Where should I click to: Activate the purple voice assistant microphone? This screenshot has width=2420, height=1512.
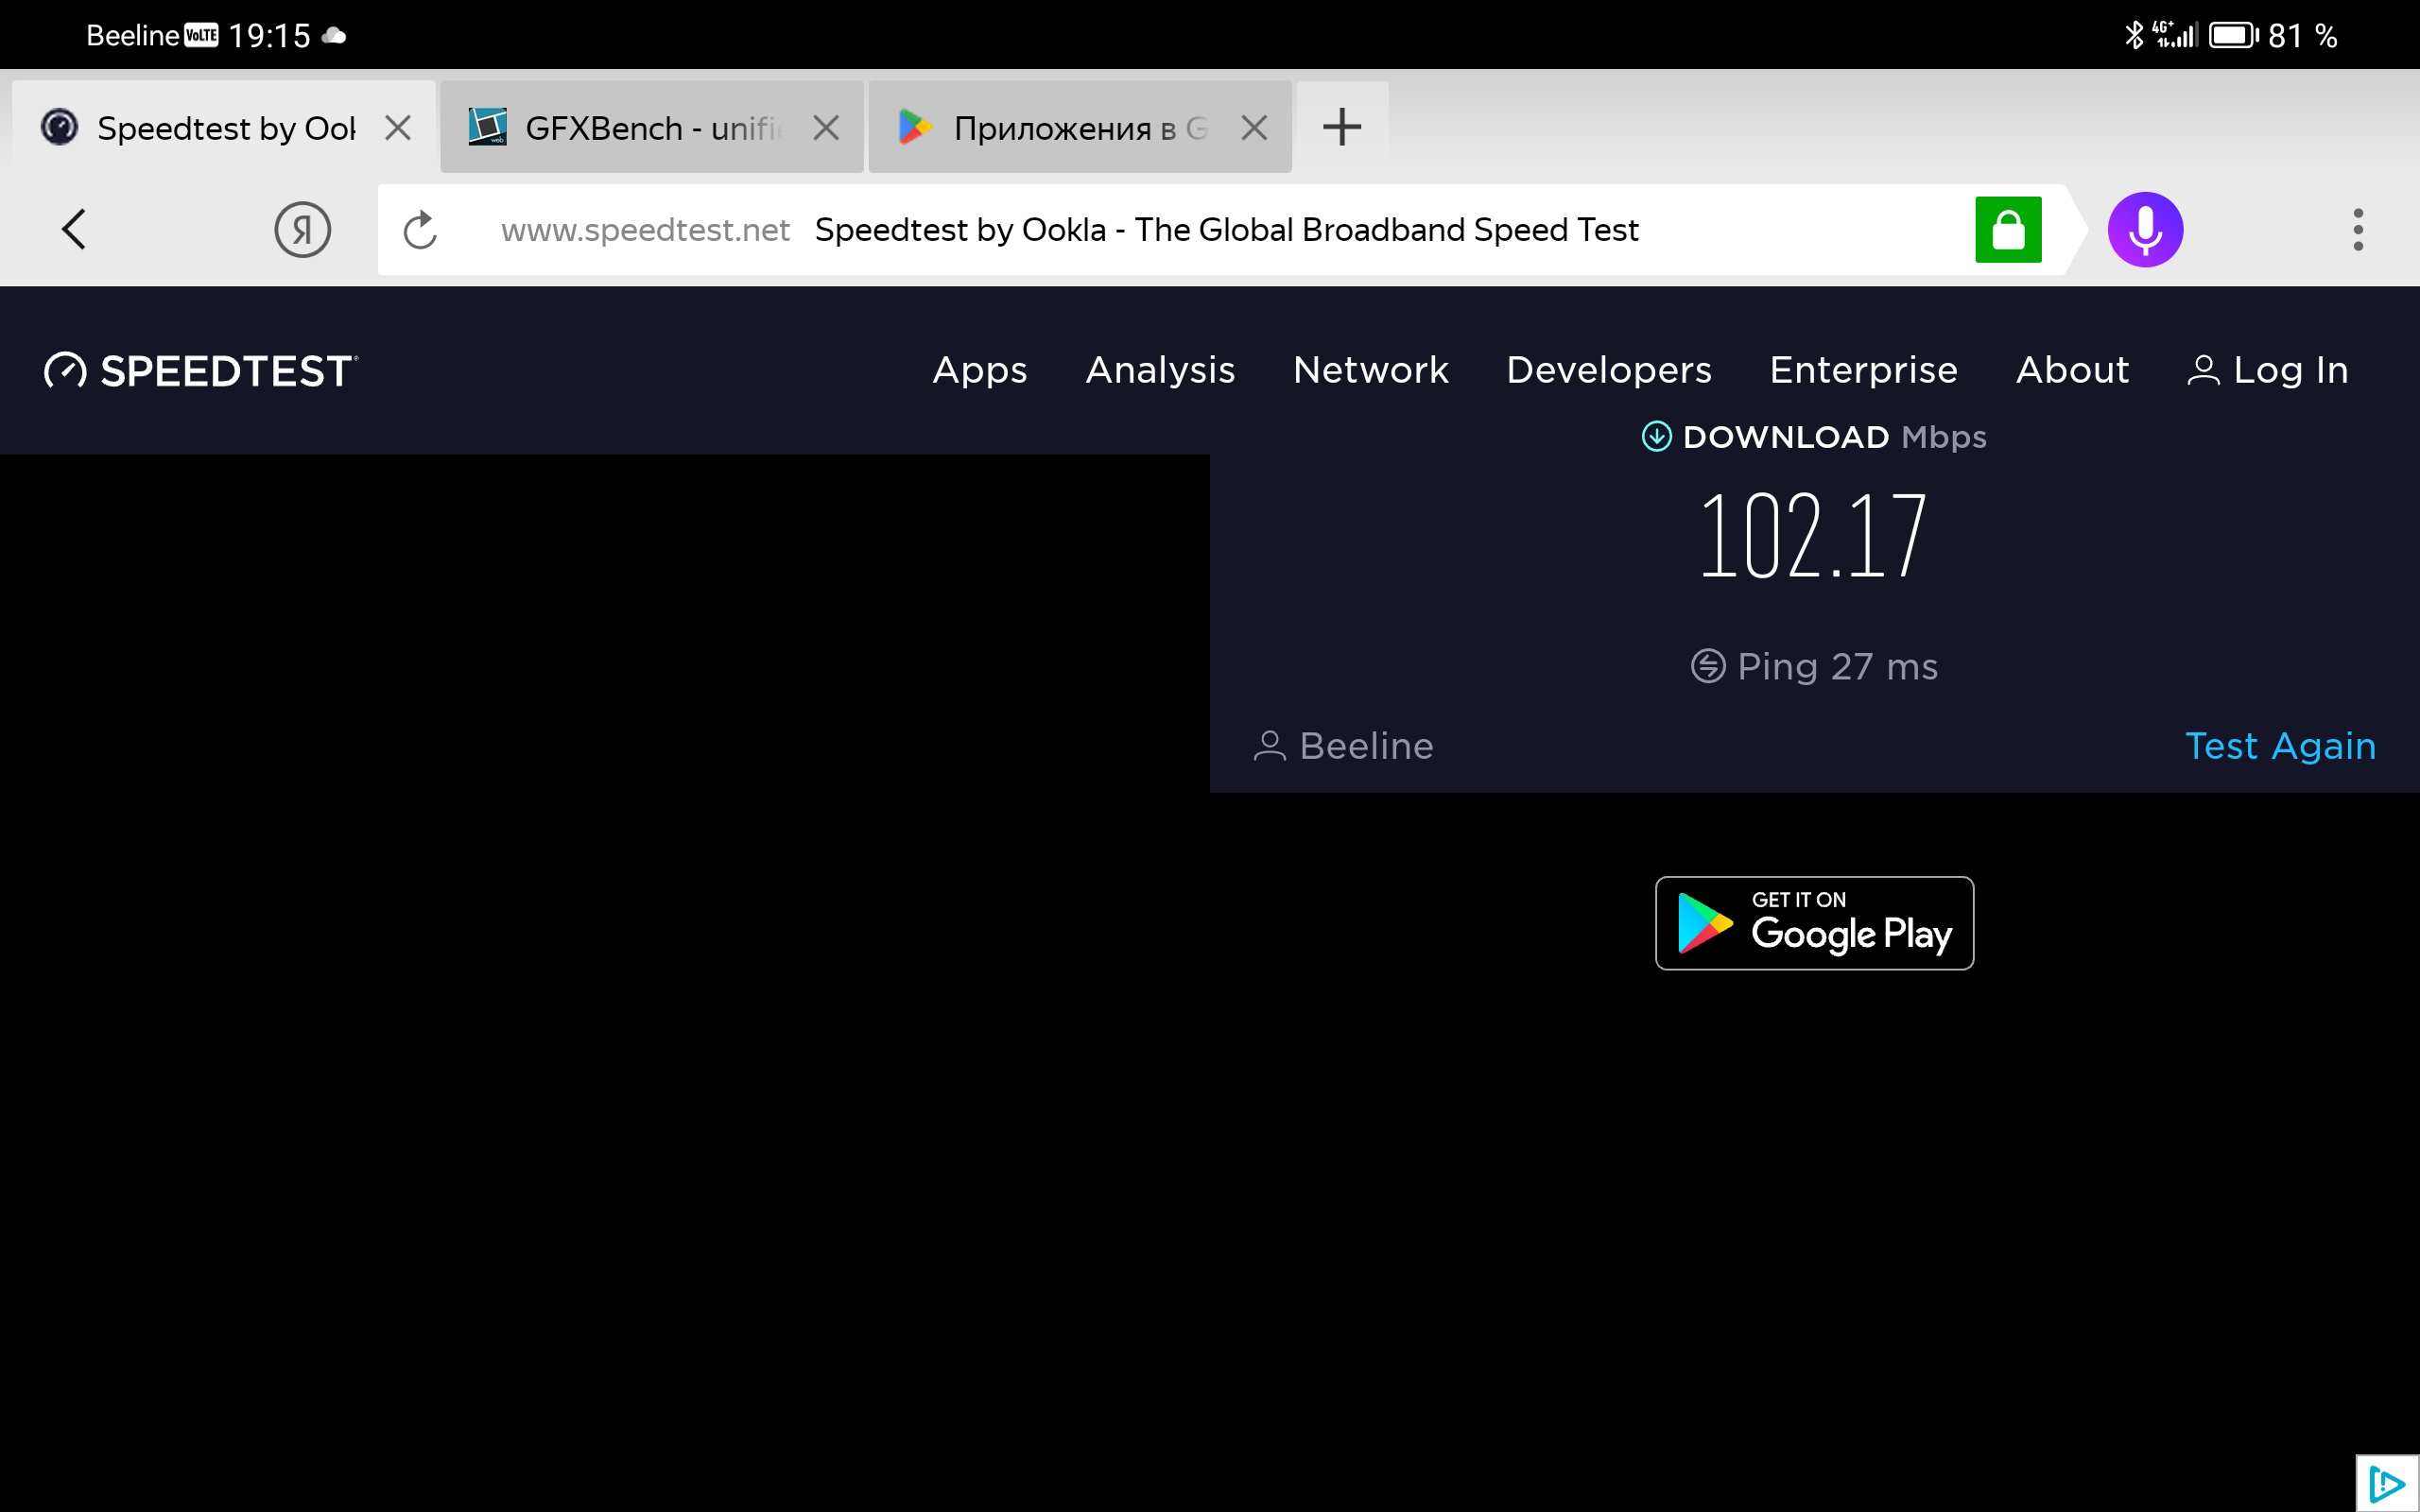2144,229
